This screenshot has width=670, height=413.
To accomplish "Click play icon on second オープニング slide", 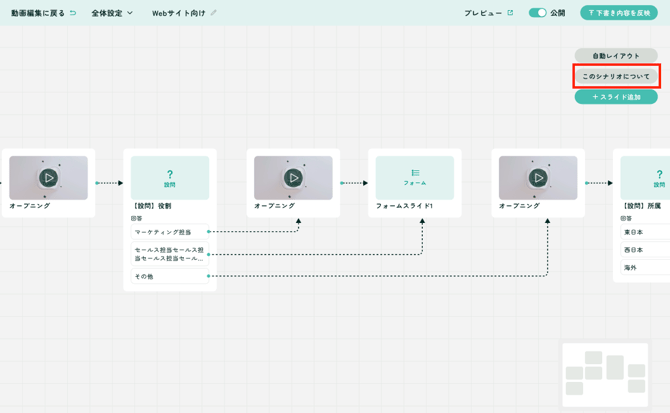I will click(293, 178).
